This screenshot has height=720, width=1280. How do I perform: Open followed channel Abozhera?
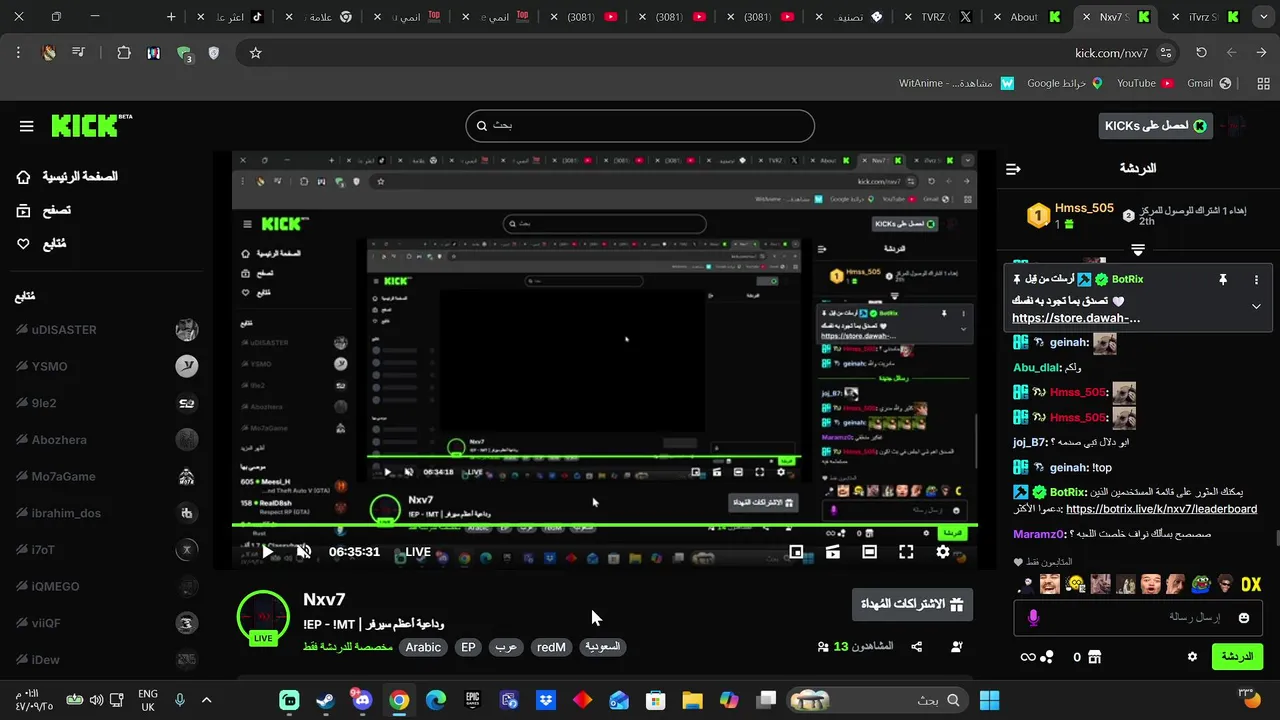[105, 440]
